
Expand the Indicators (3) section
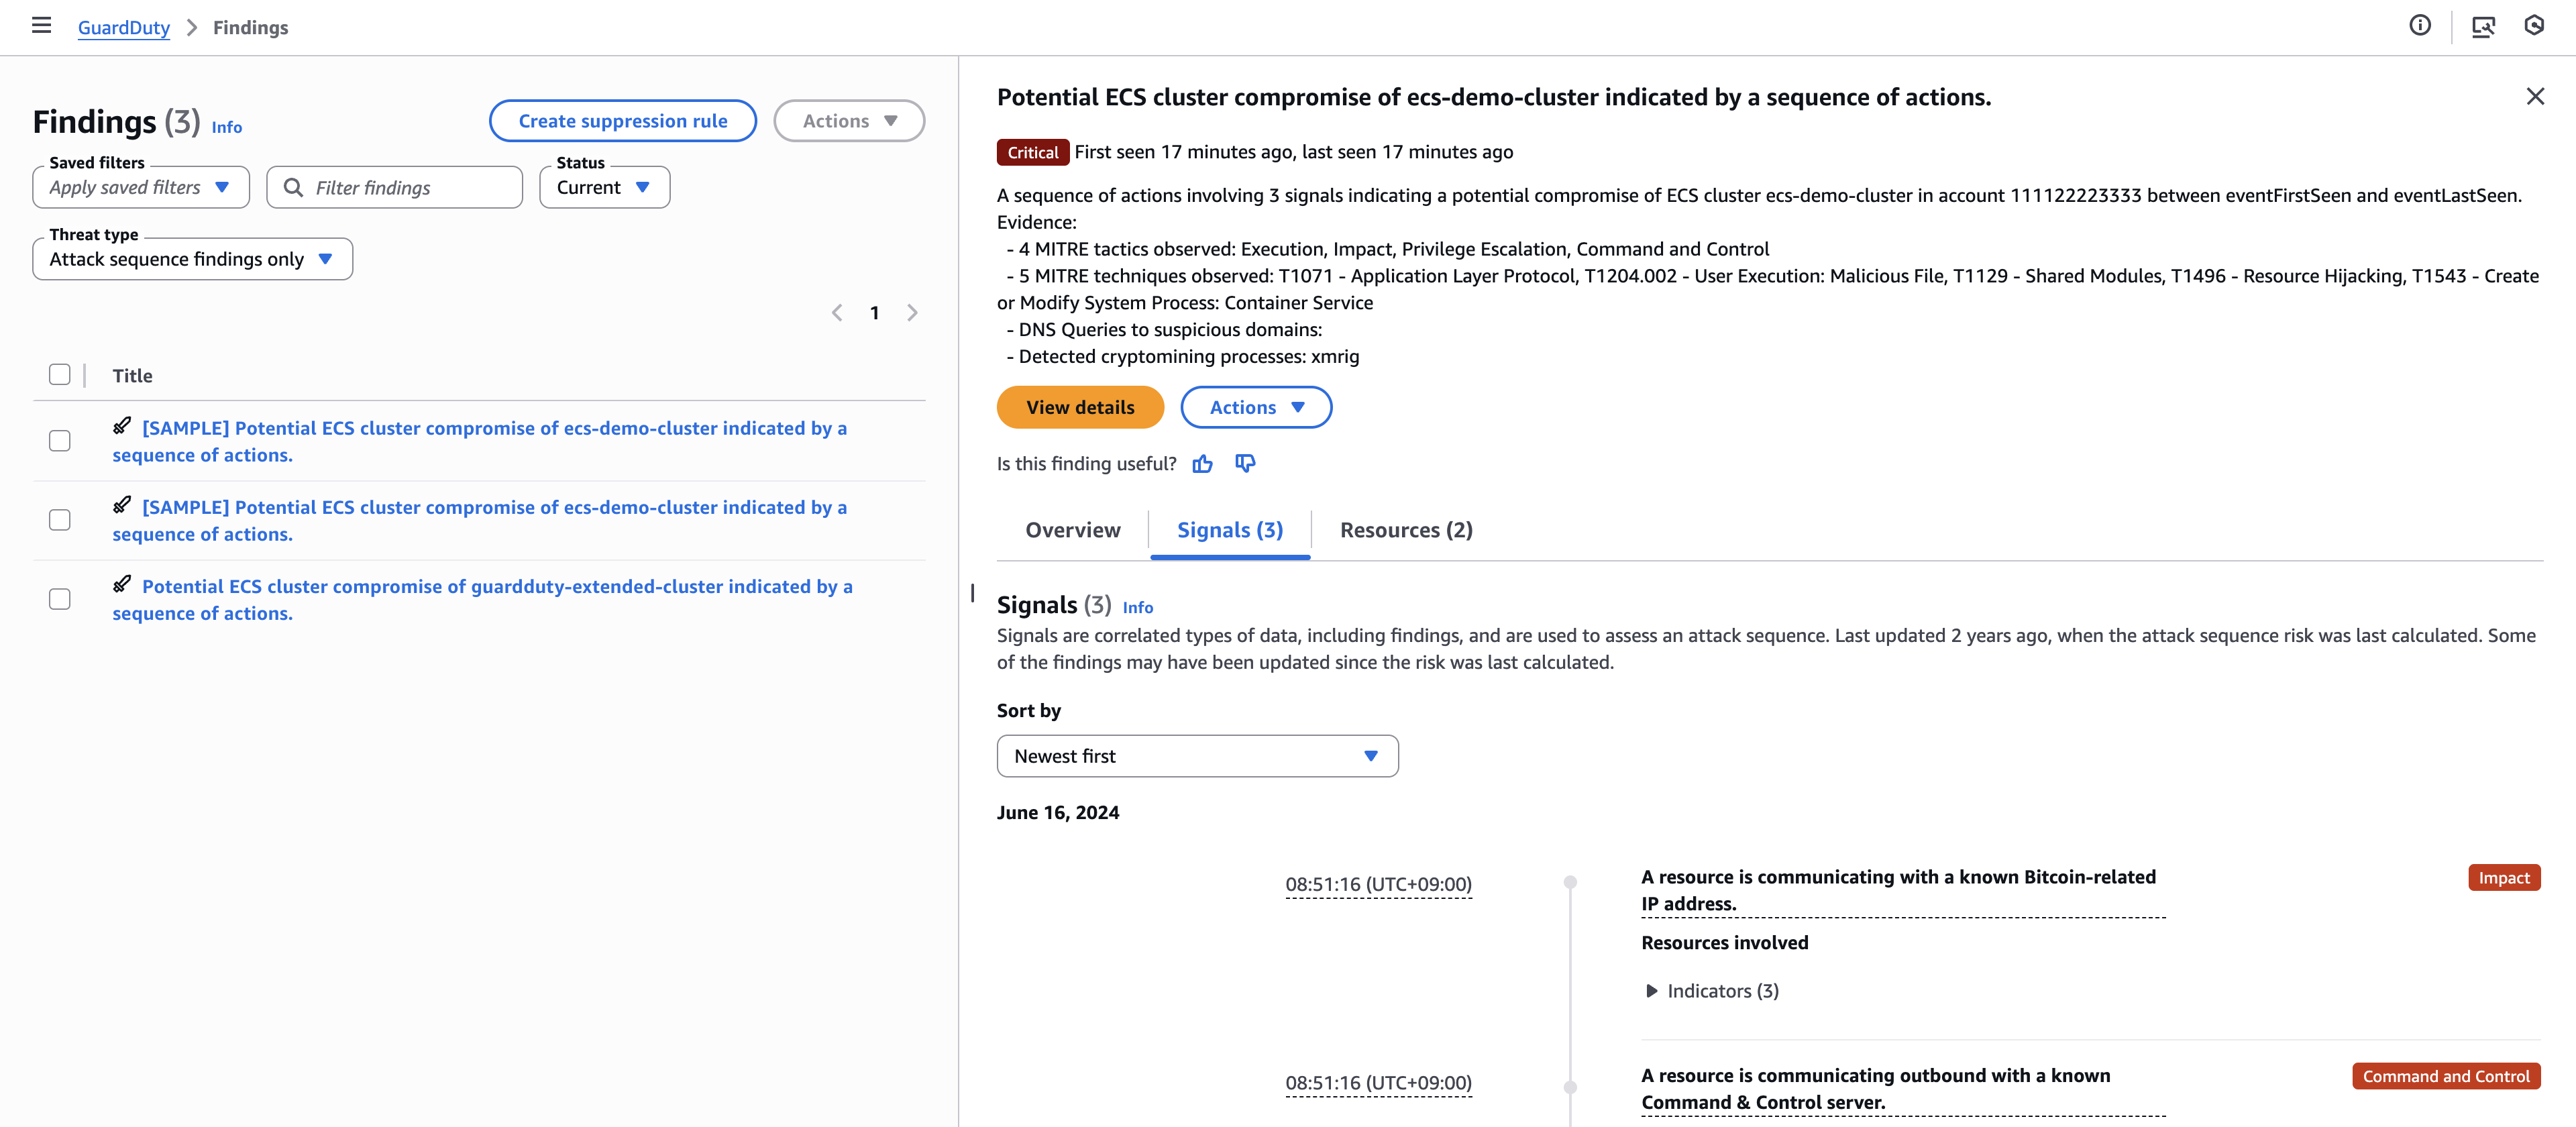(x=1711, y=991)
